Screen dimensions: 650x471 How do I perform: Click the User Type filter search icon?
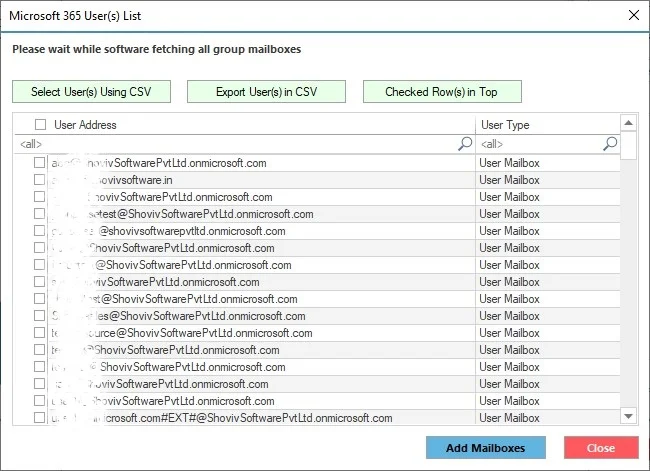(x=610, y=144)
